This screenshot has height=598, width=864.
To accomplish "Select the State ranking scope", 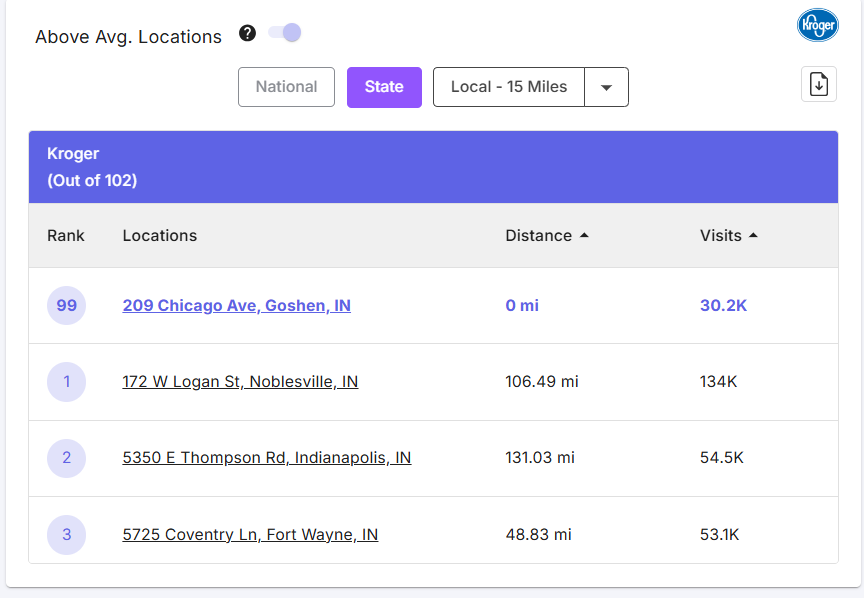I will point(384,87).
